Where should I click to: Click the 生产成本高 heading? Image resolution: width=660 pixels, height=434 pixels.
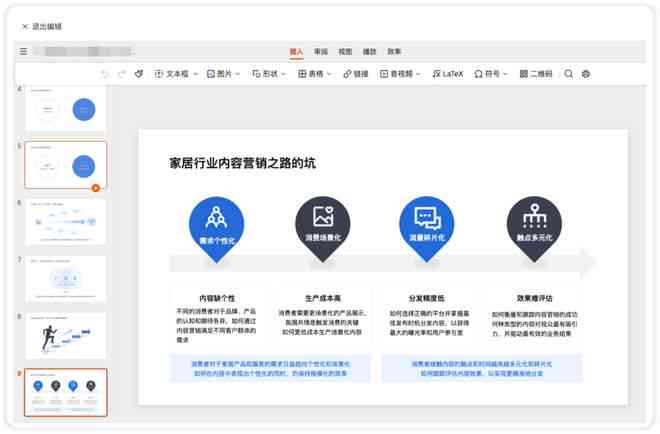(323, 298)
